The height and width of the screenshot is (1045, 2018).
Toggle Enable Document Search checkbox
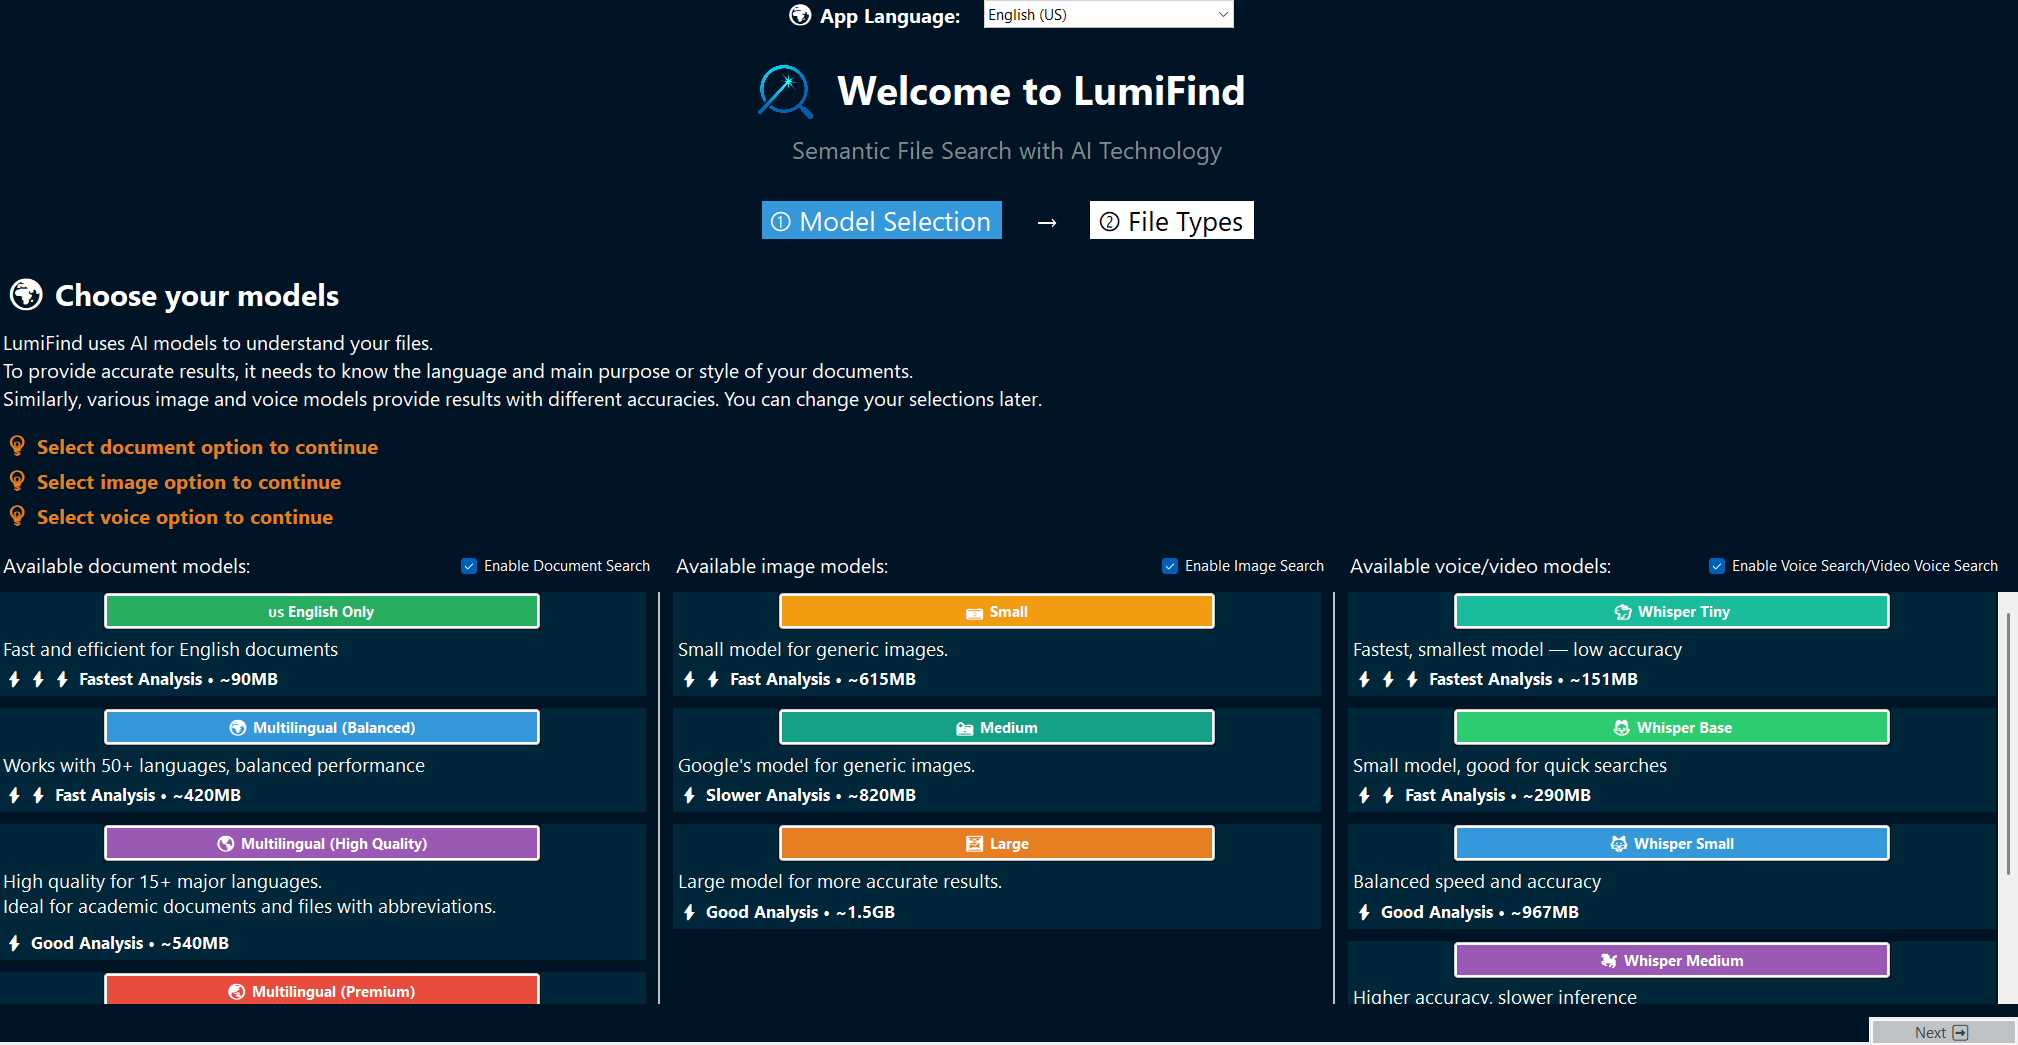click(469, 566)
